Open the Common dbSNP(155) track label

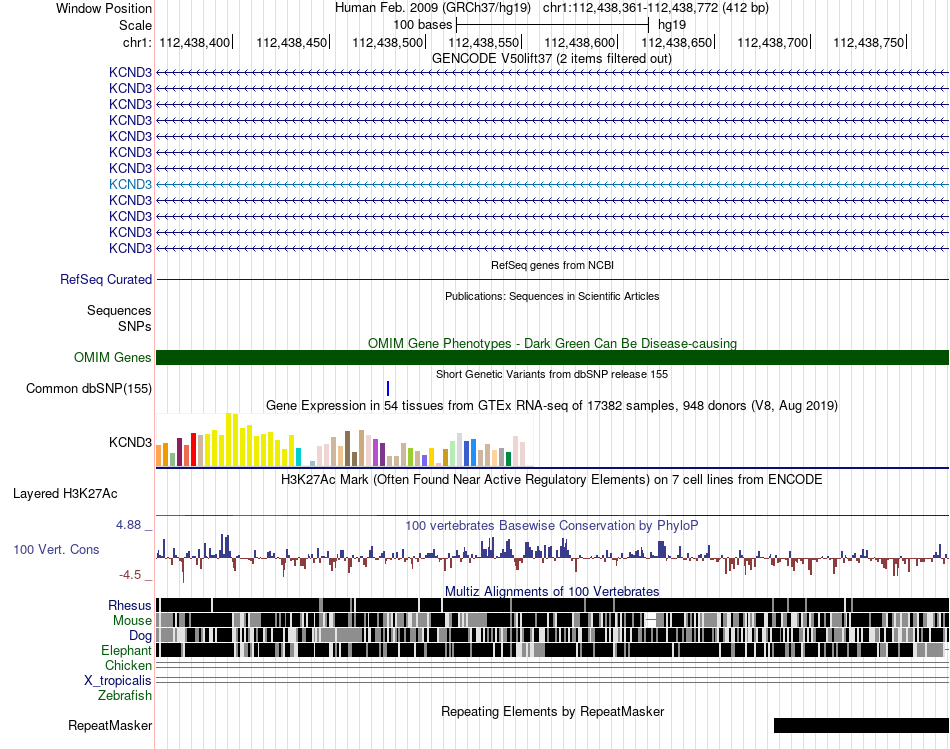coord(89,388)
